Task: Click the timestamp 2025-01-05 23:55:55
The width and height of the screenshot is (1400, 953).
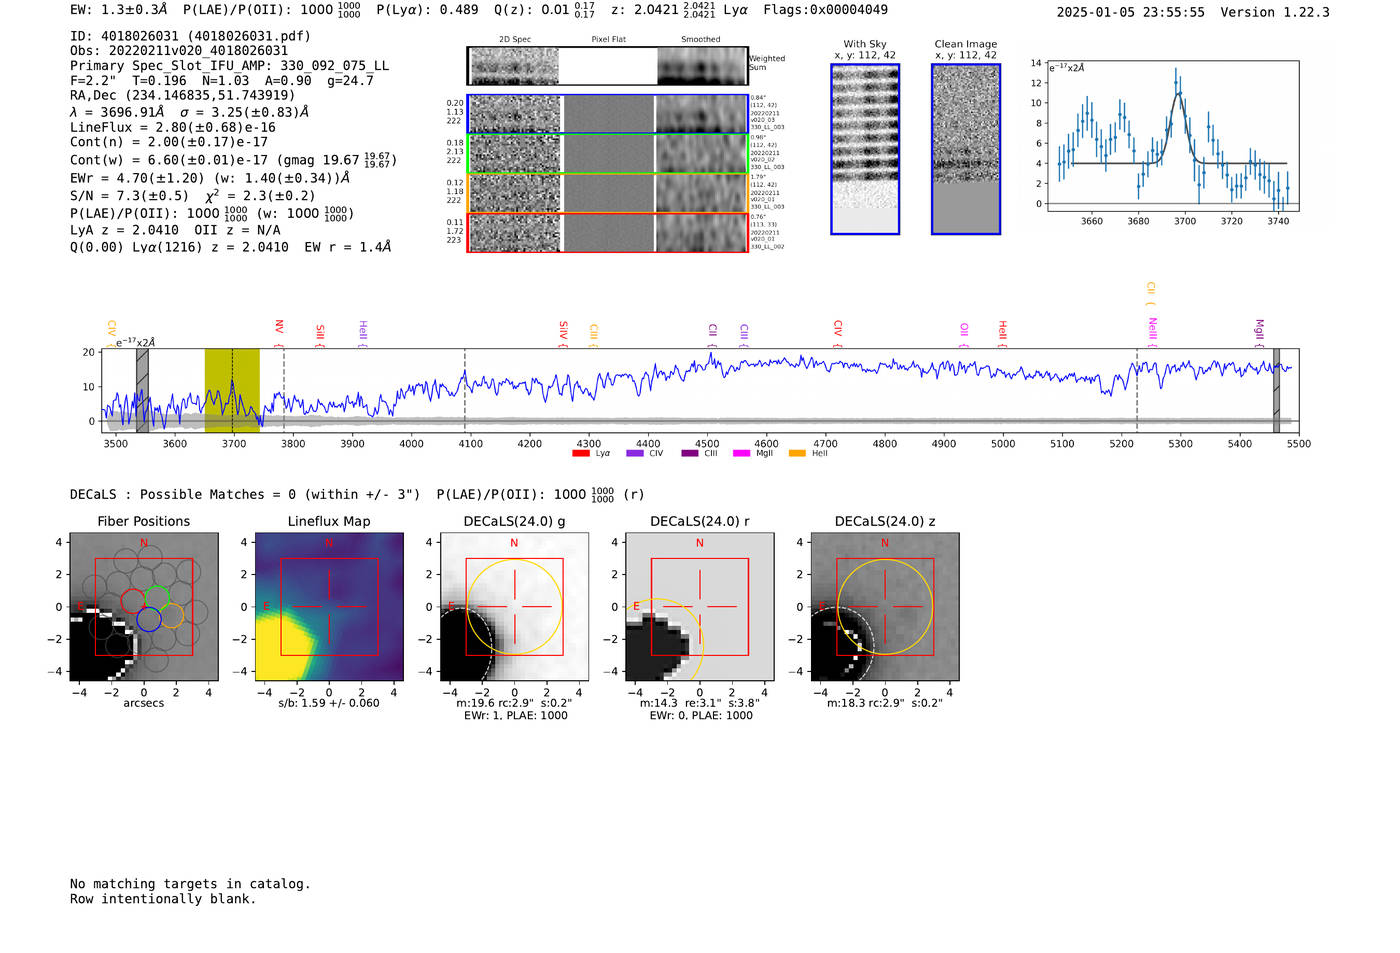Action: point(1131,12)
